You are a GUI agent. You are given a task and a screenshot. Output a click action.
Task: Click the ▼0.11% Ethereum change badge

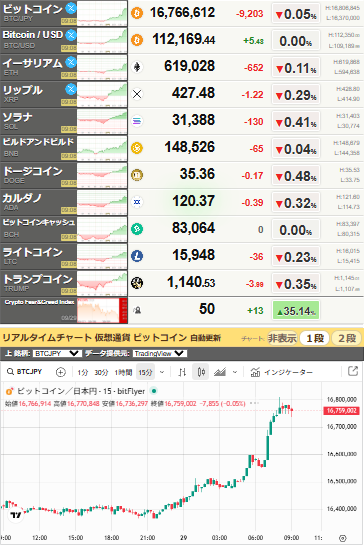tap(296, 68)
